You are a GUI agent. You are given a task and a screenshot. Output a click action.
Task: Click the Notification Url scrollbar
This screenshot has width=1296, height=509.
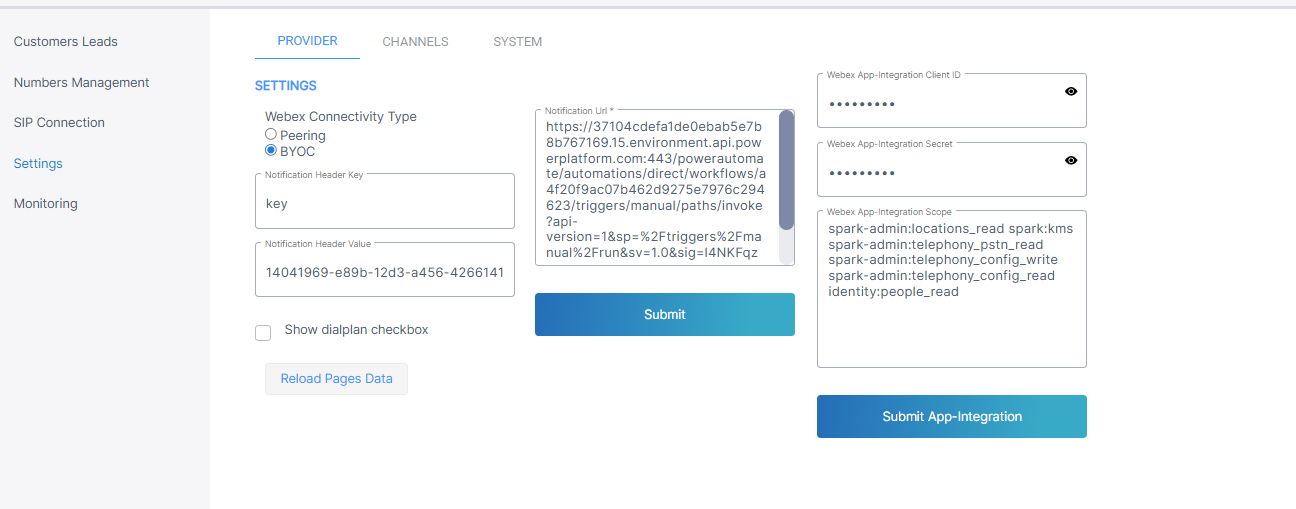pos(786,170)
